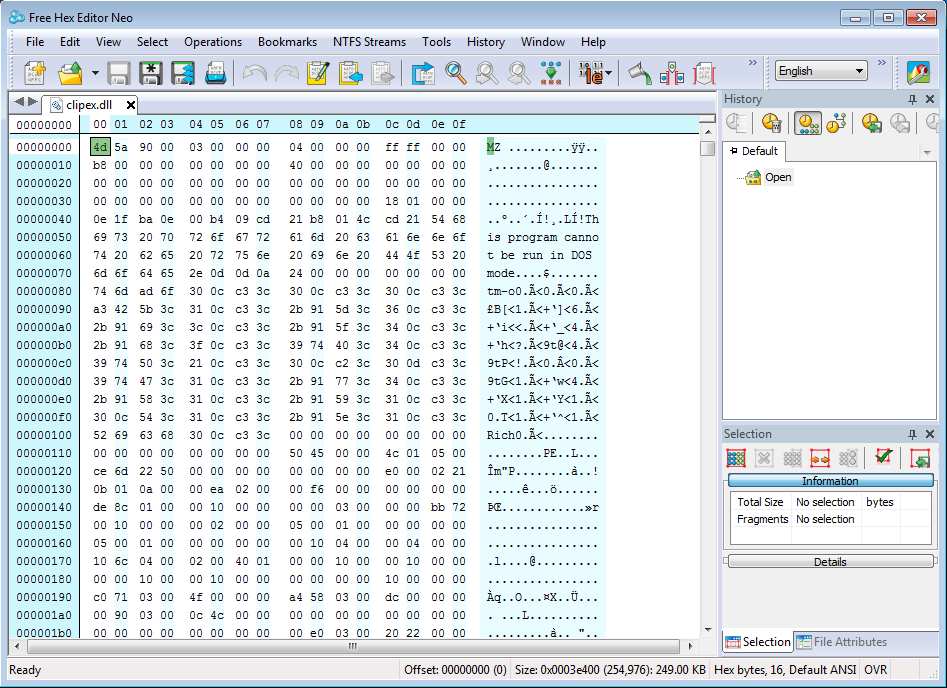
Task: Toggle OVR overwrite mode in status bar
Action: 876,669
